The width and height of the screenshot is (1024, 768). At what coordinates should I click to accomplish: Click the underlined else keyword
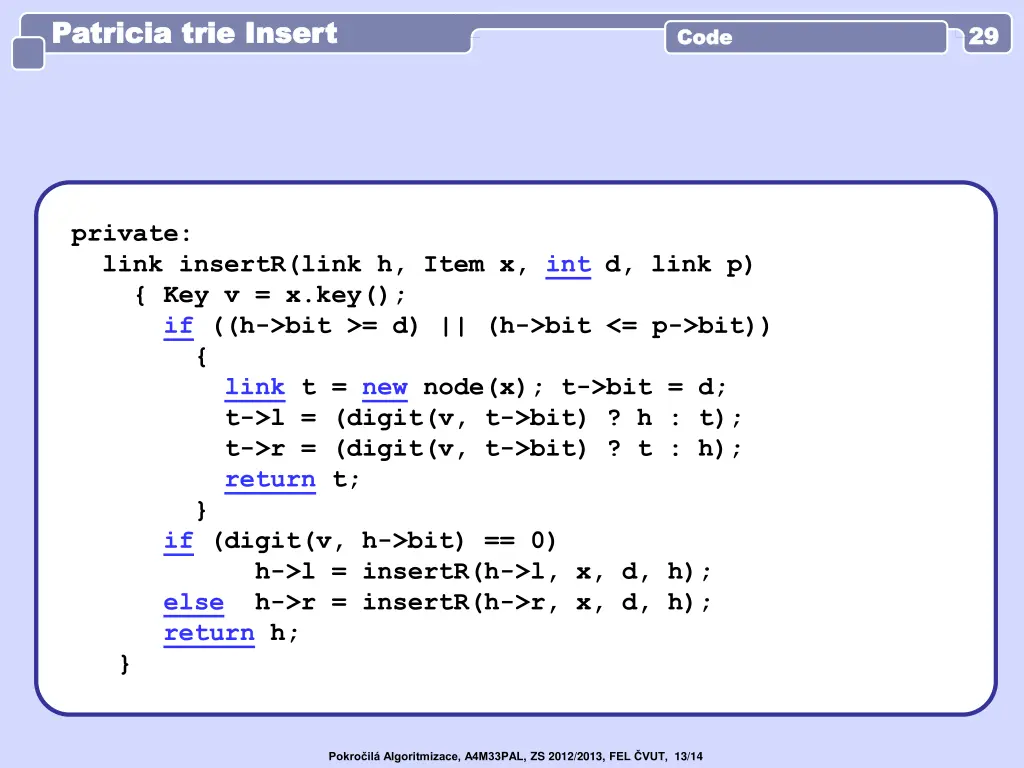194,603
